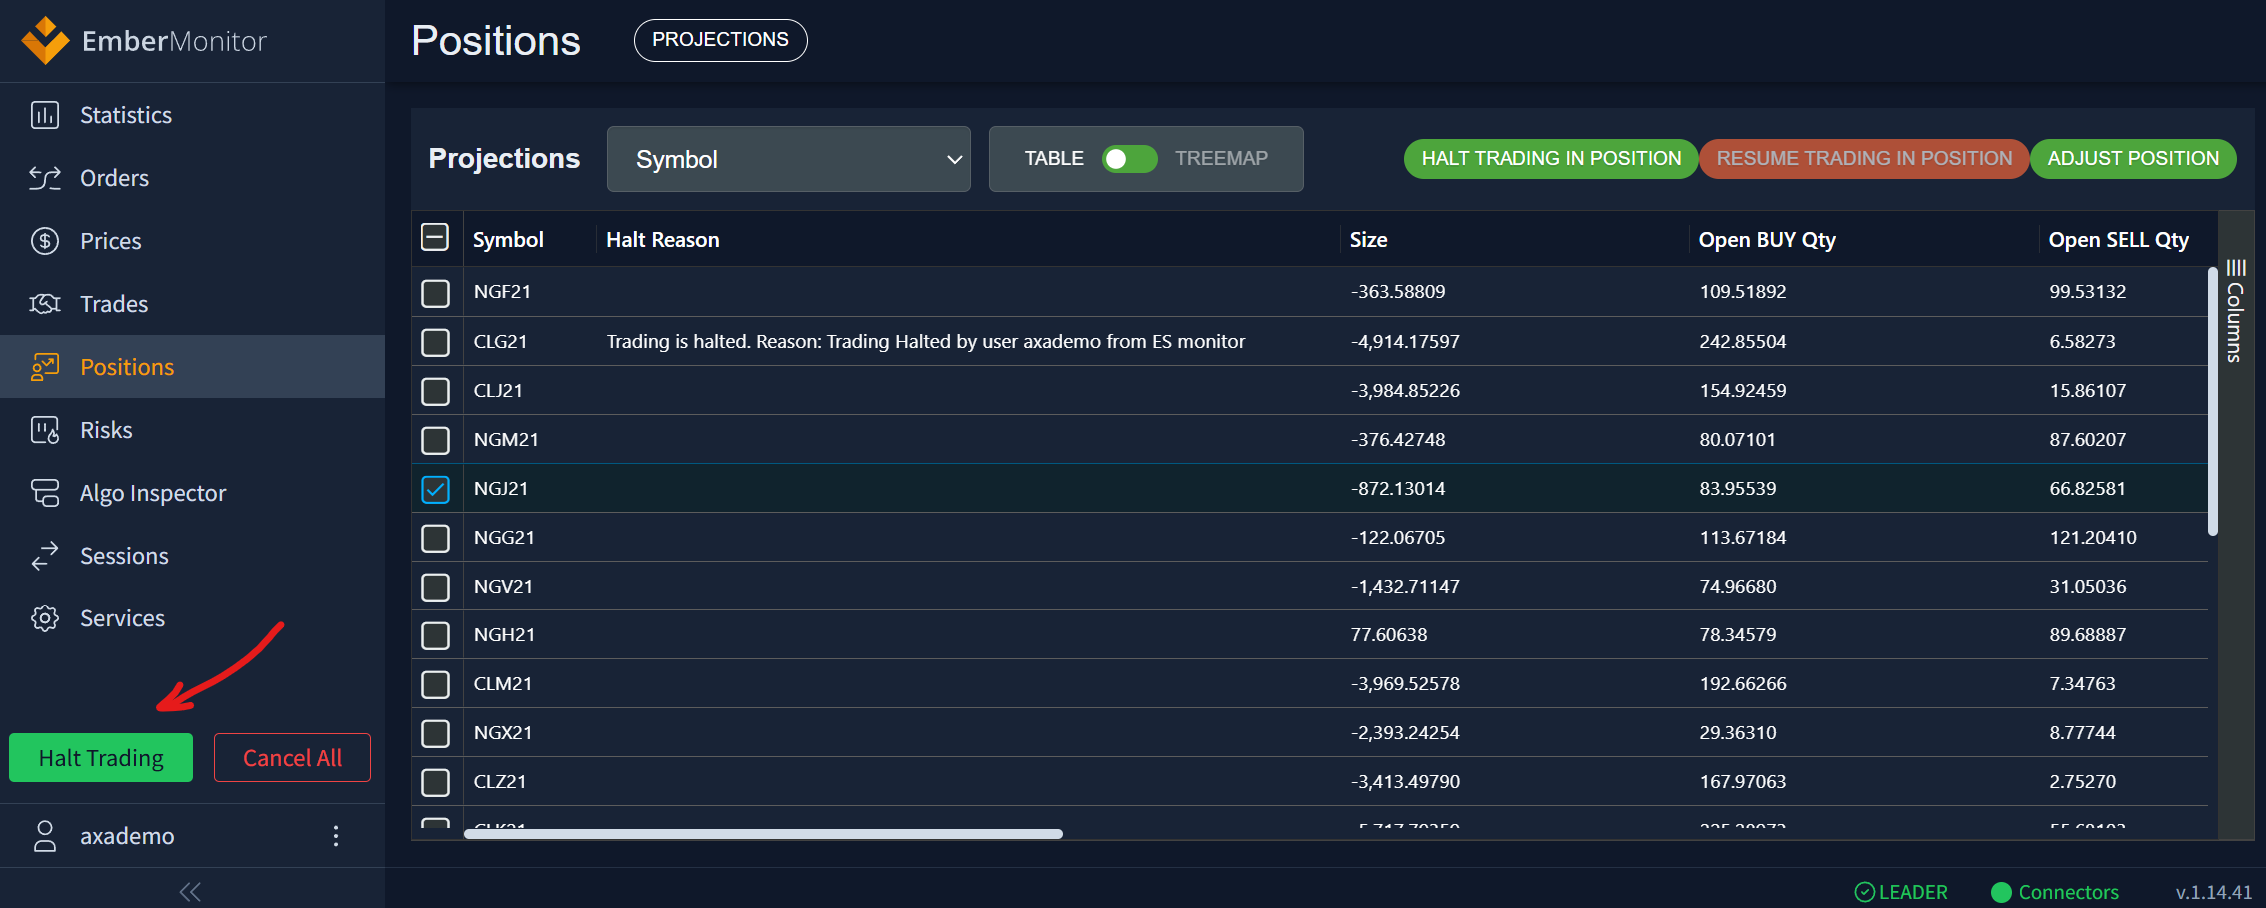Screen dimensions: 2266x908
Task: Click the green Halt Trading button
Action: pyautogui.click(x=101, y=758)
